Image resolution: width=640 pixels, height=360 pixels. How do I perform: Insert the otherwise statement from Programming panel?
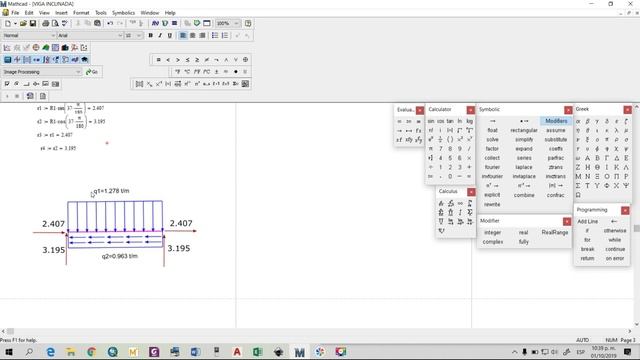point(615,231)
